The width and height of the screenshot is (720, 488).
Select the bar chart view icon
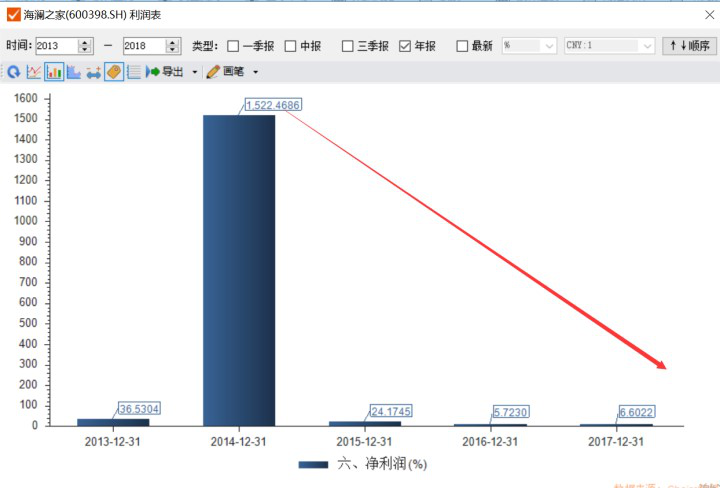(54, 72)
